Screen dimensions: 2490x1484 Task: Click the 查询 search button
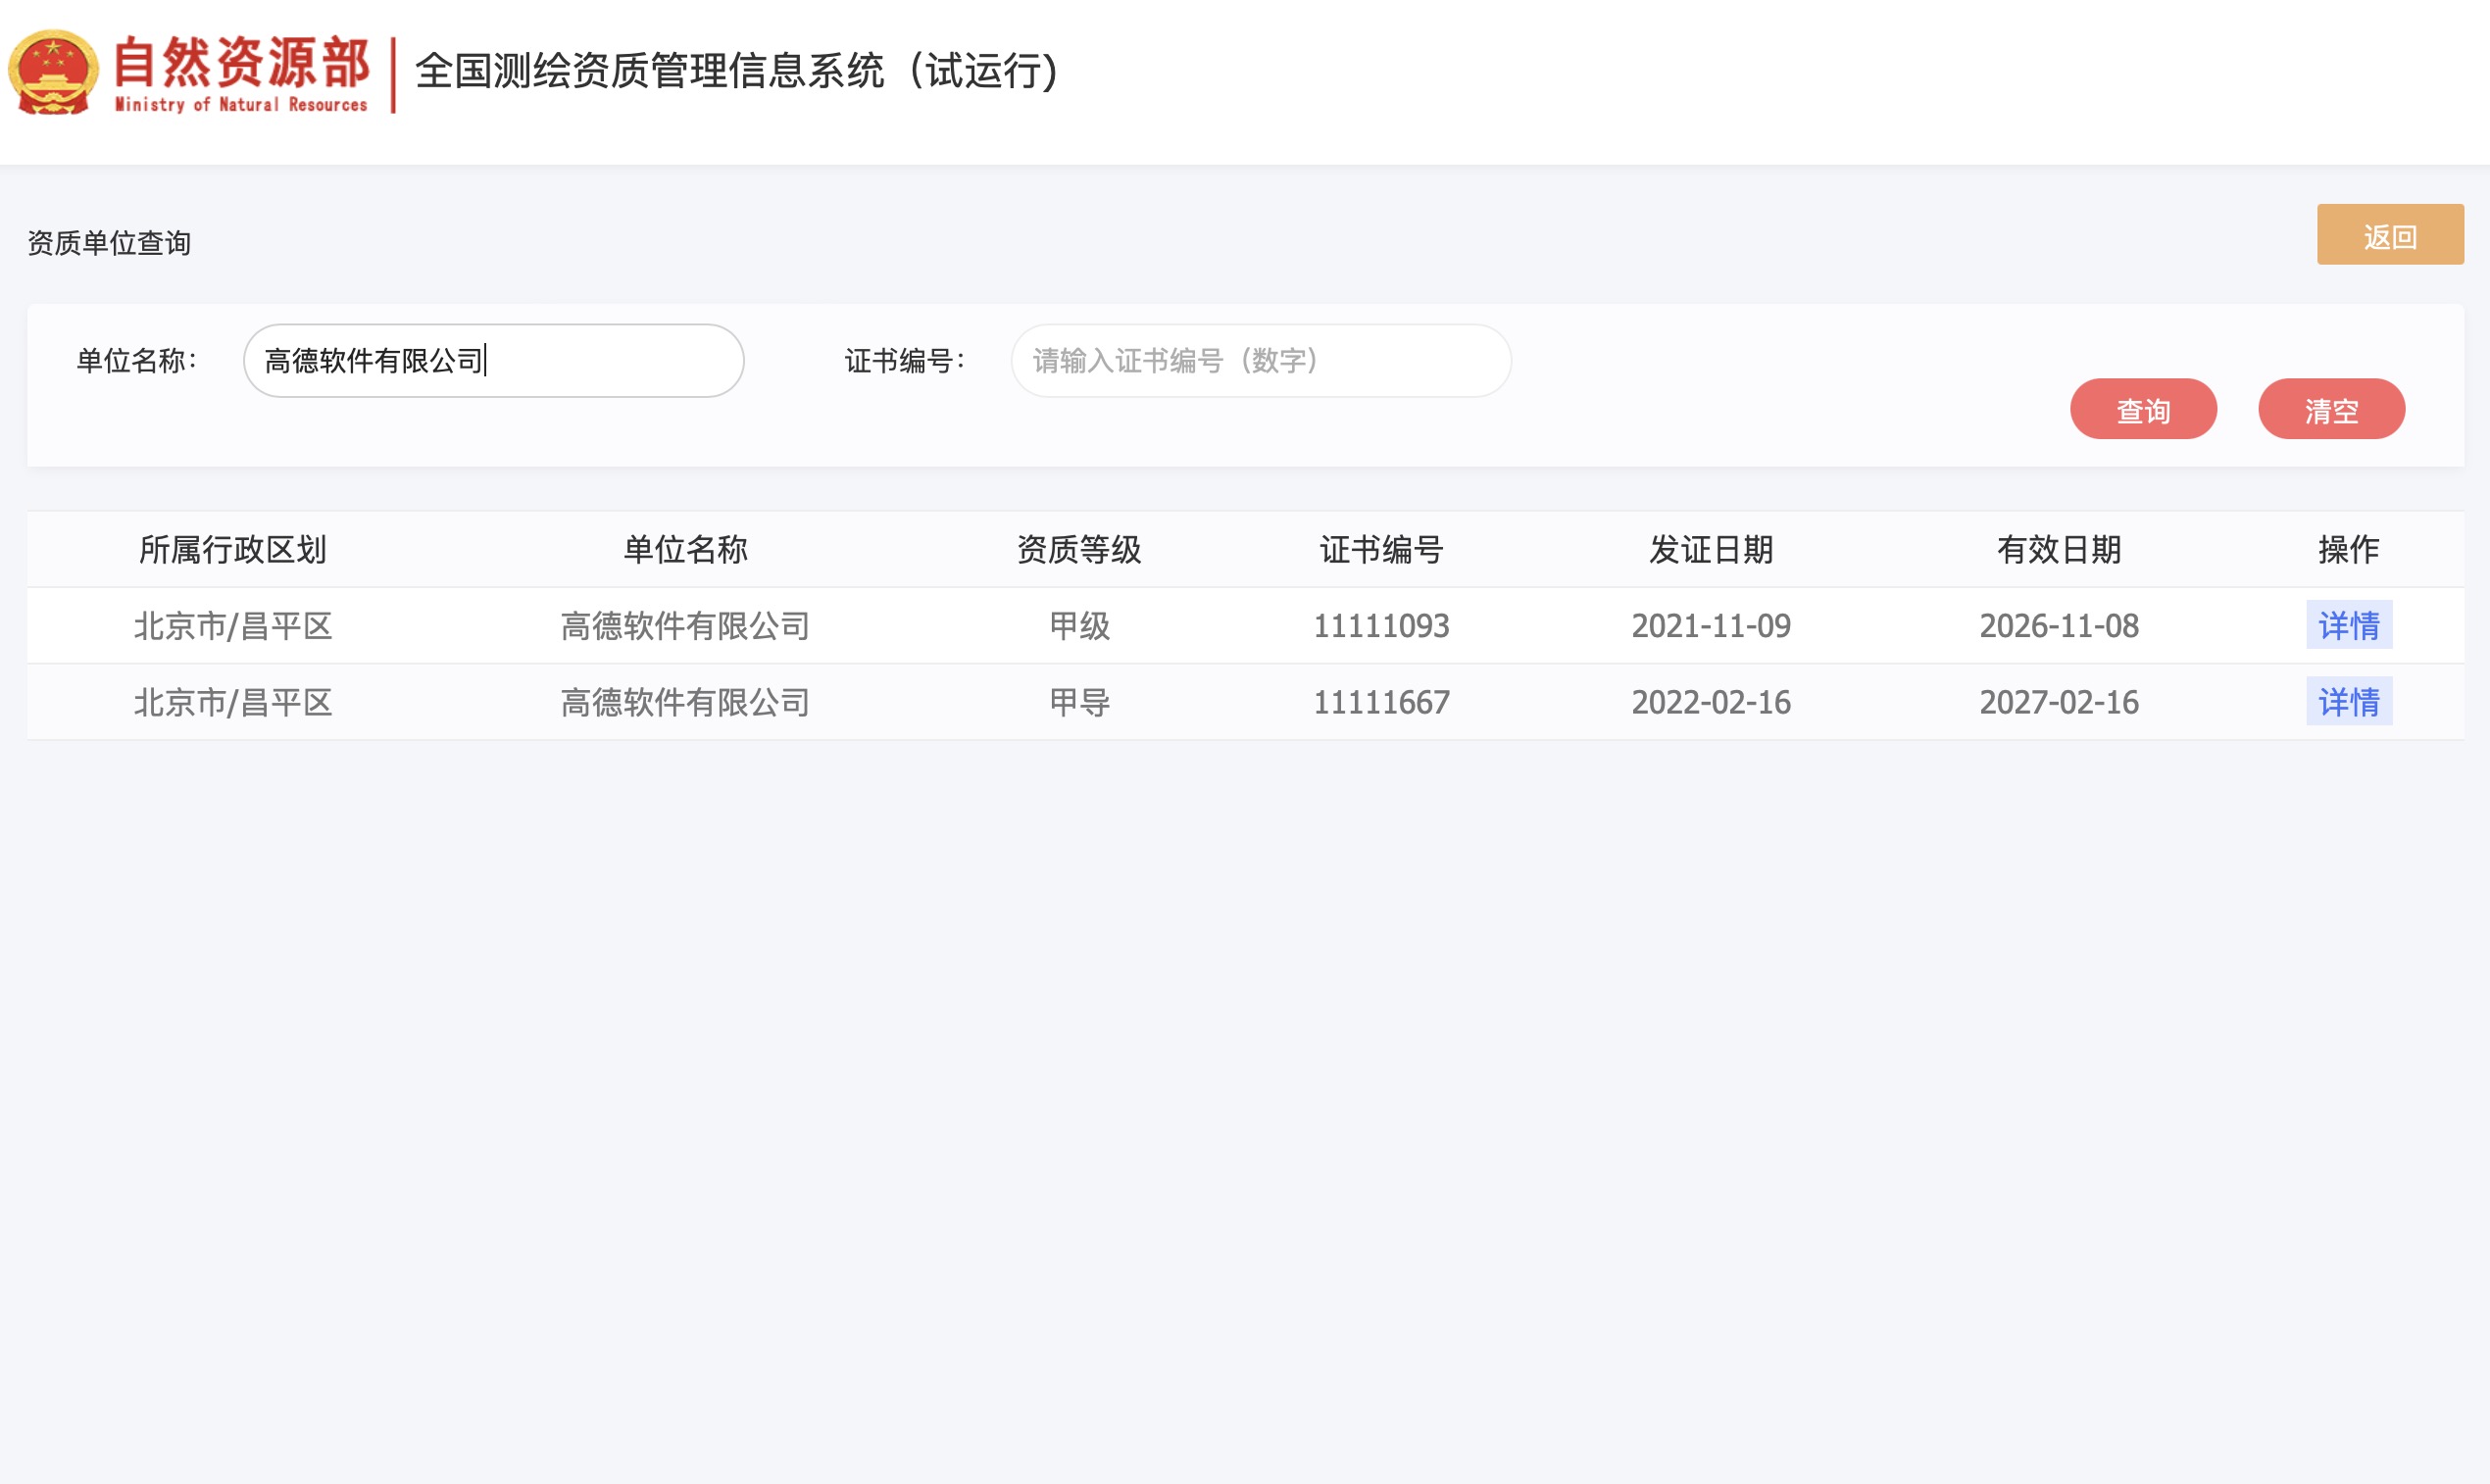pos(2143,409)
